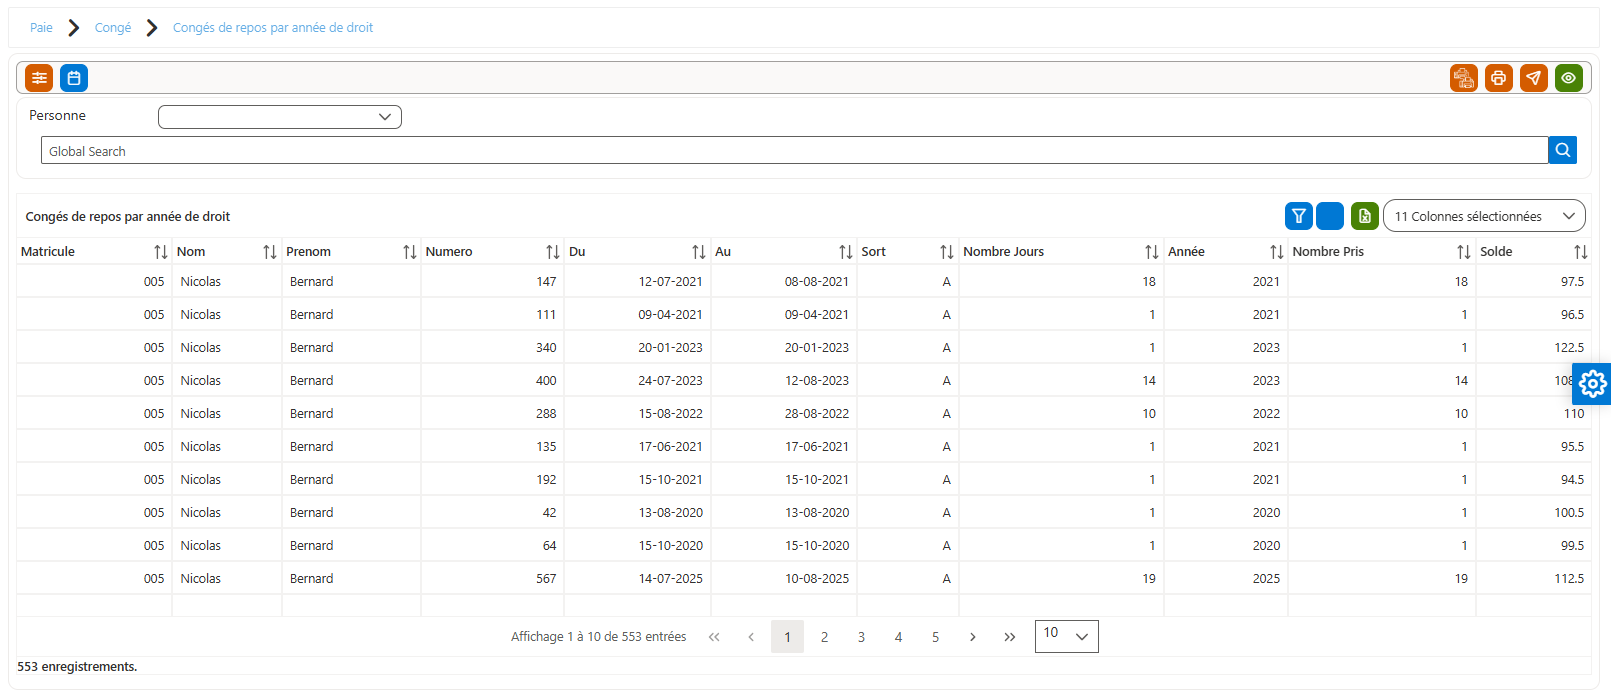Open the floating settings gear panel
This screenshot has height=697, width=1611.
(x=1593, y=384)
